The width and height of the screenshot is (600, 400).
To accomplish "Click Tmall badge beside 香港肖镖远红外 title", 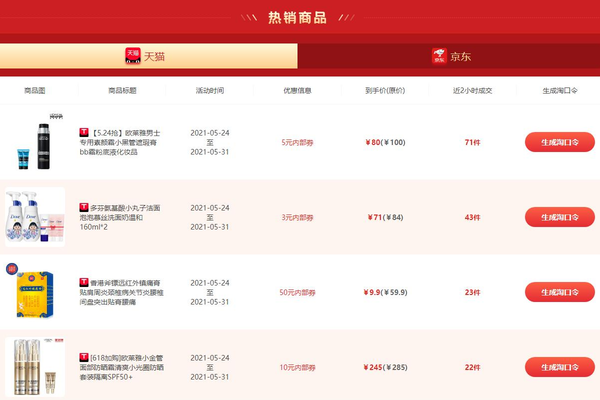I will (x=84, y=282).
